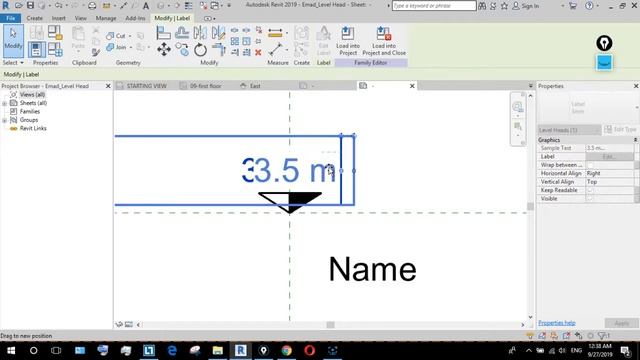
Task: Expand the Sheets (all) tree node
Action: (x=4, y=103)
